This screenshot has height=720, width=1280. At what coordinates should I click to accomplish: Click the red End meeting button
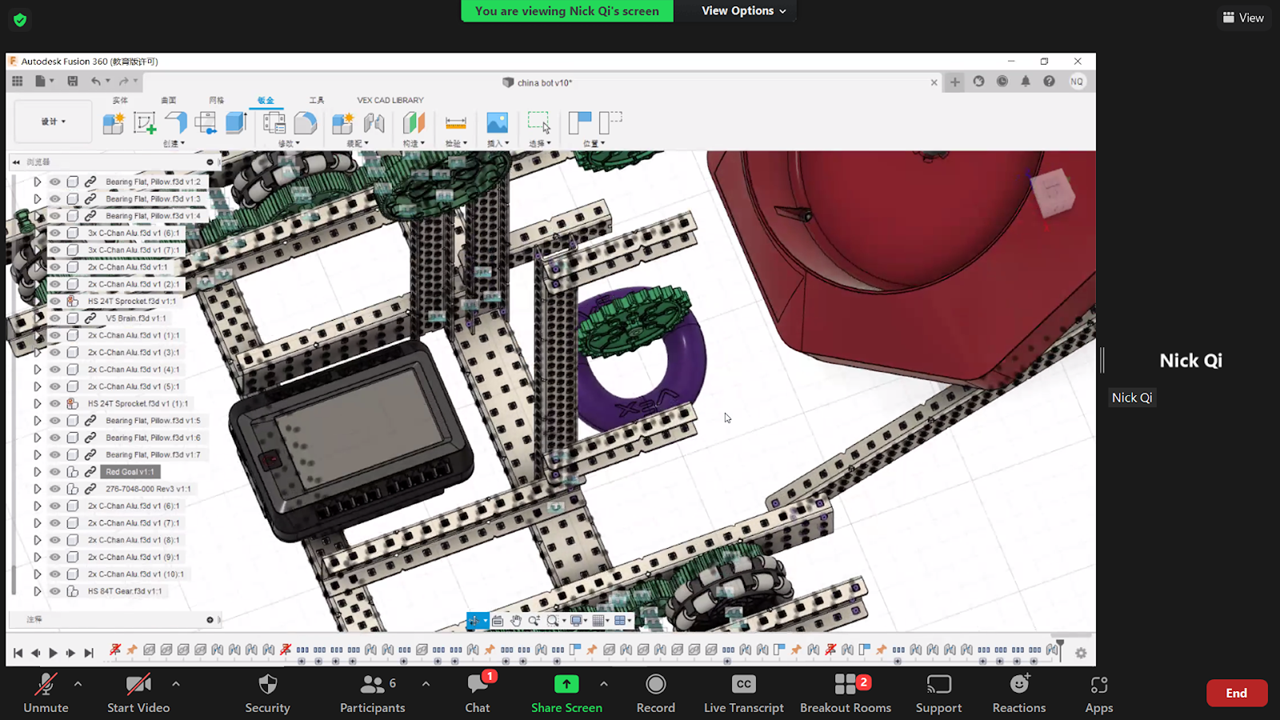pos(1236,693)
